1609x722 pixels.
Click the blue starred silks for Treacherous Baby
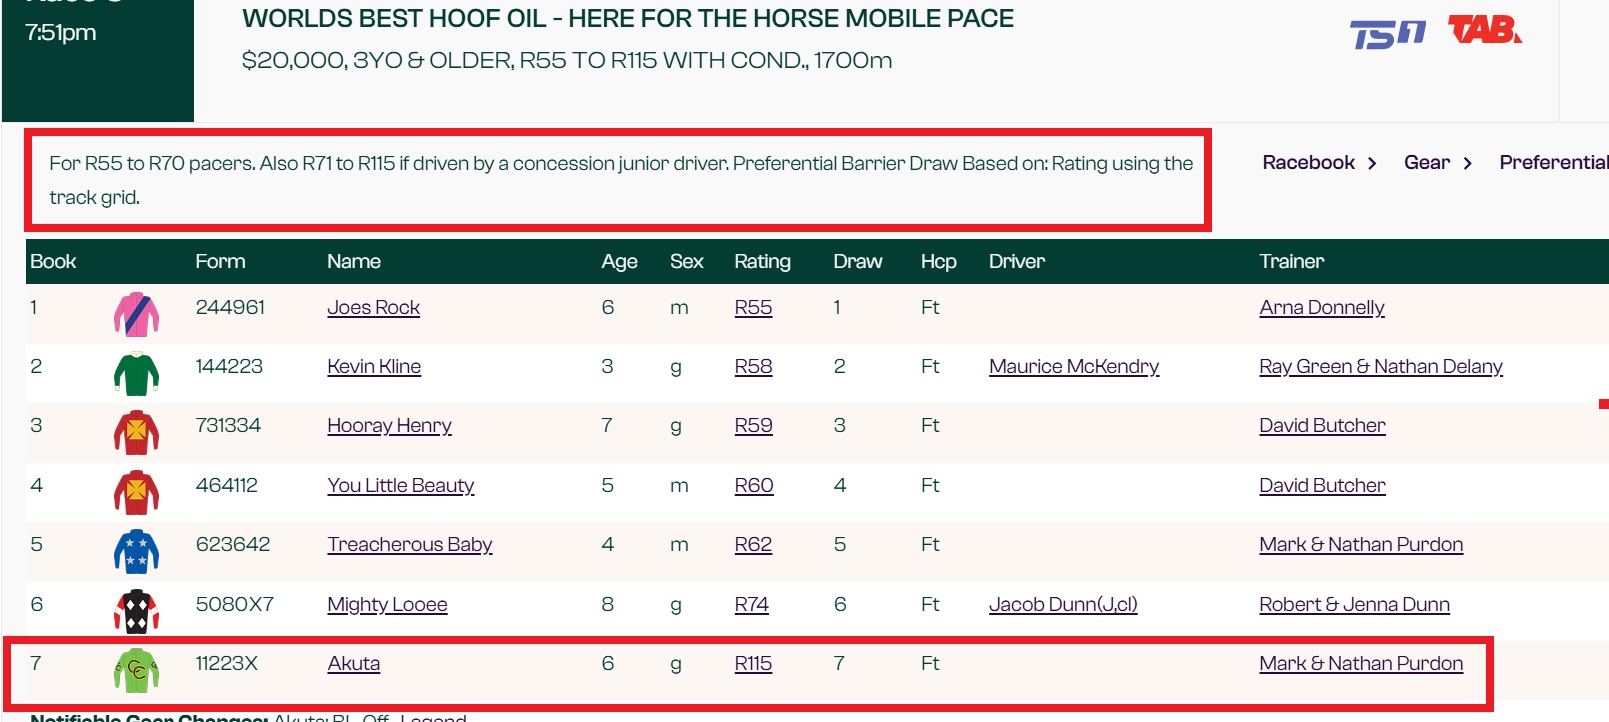tap(136, 551)
